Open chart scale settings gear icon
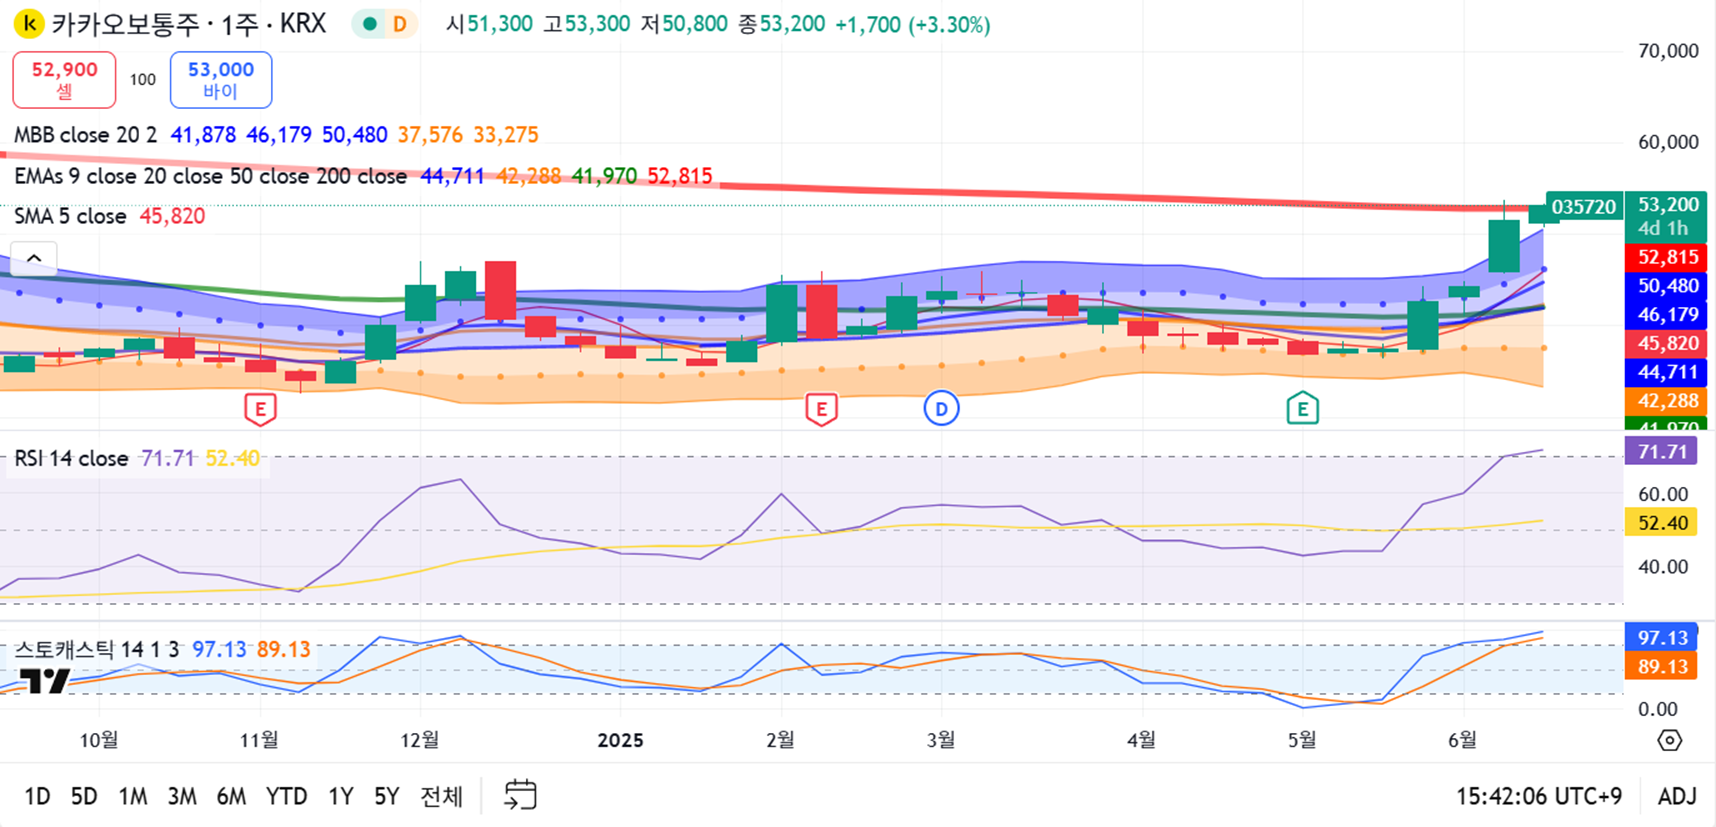This screenshot has width=1716, height=827. click(1669, 740)
